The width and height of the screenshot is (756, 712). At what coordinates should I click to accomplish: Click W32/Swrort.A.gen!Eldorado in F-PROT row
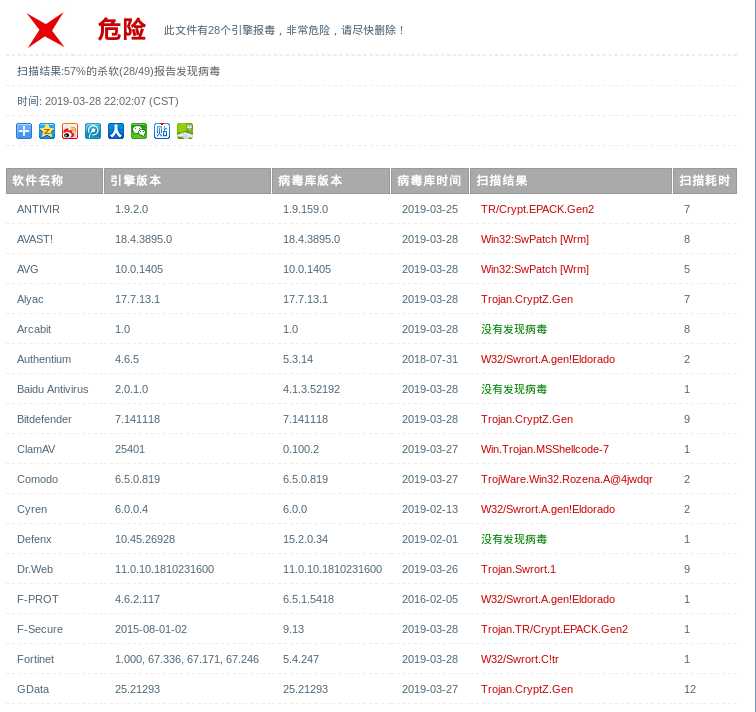click(548, 599)
